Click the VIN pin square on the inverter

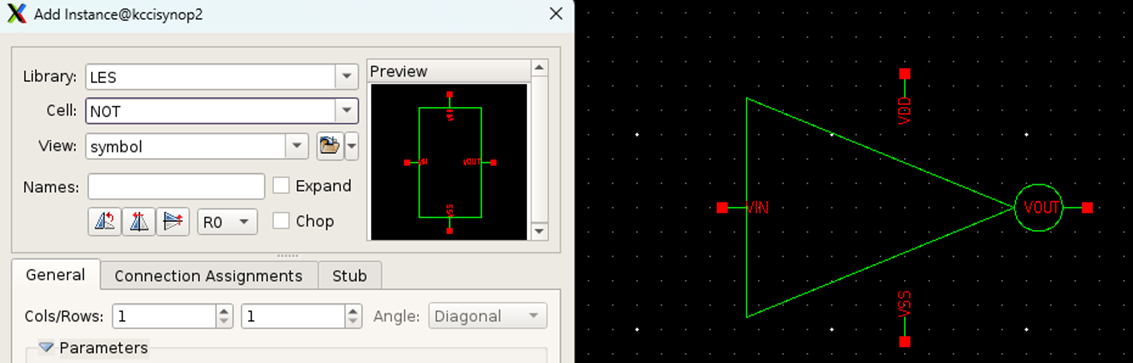[722, 208]
